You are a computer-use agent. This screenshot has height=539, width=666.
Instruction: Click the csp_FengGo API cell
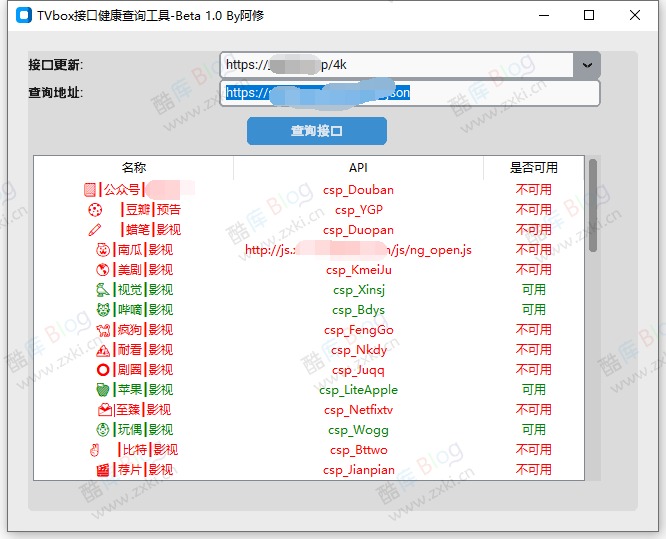[359, 330]
